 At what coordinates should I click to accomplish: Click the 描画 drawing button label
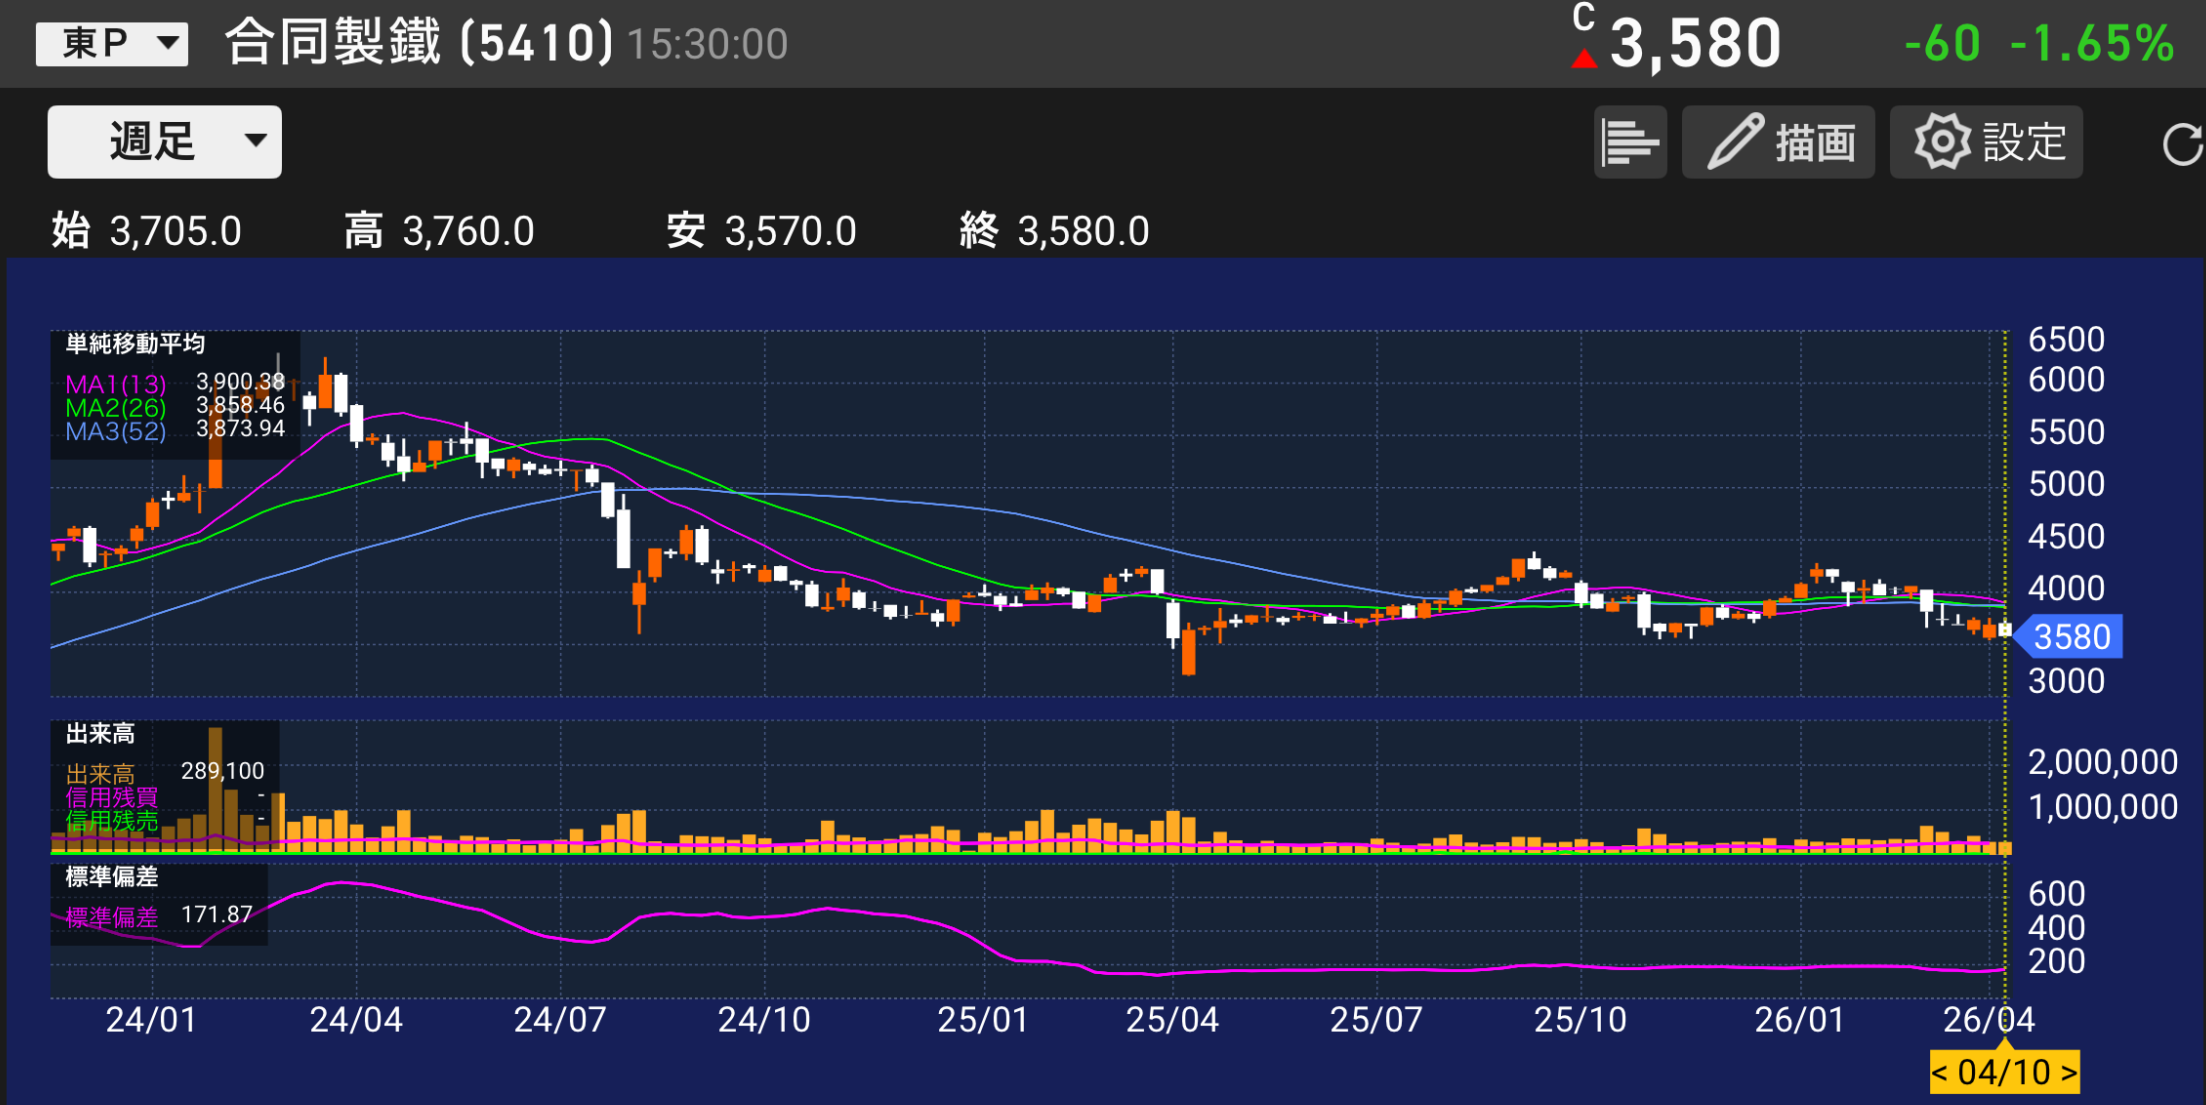pyautogui.click(x=1815, y=142)
